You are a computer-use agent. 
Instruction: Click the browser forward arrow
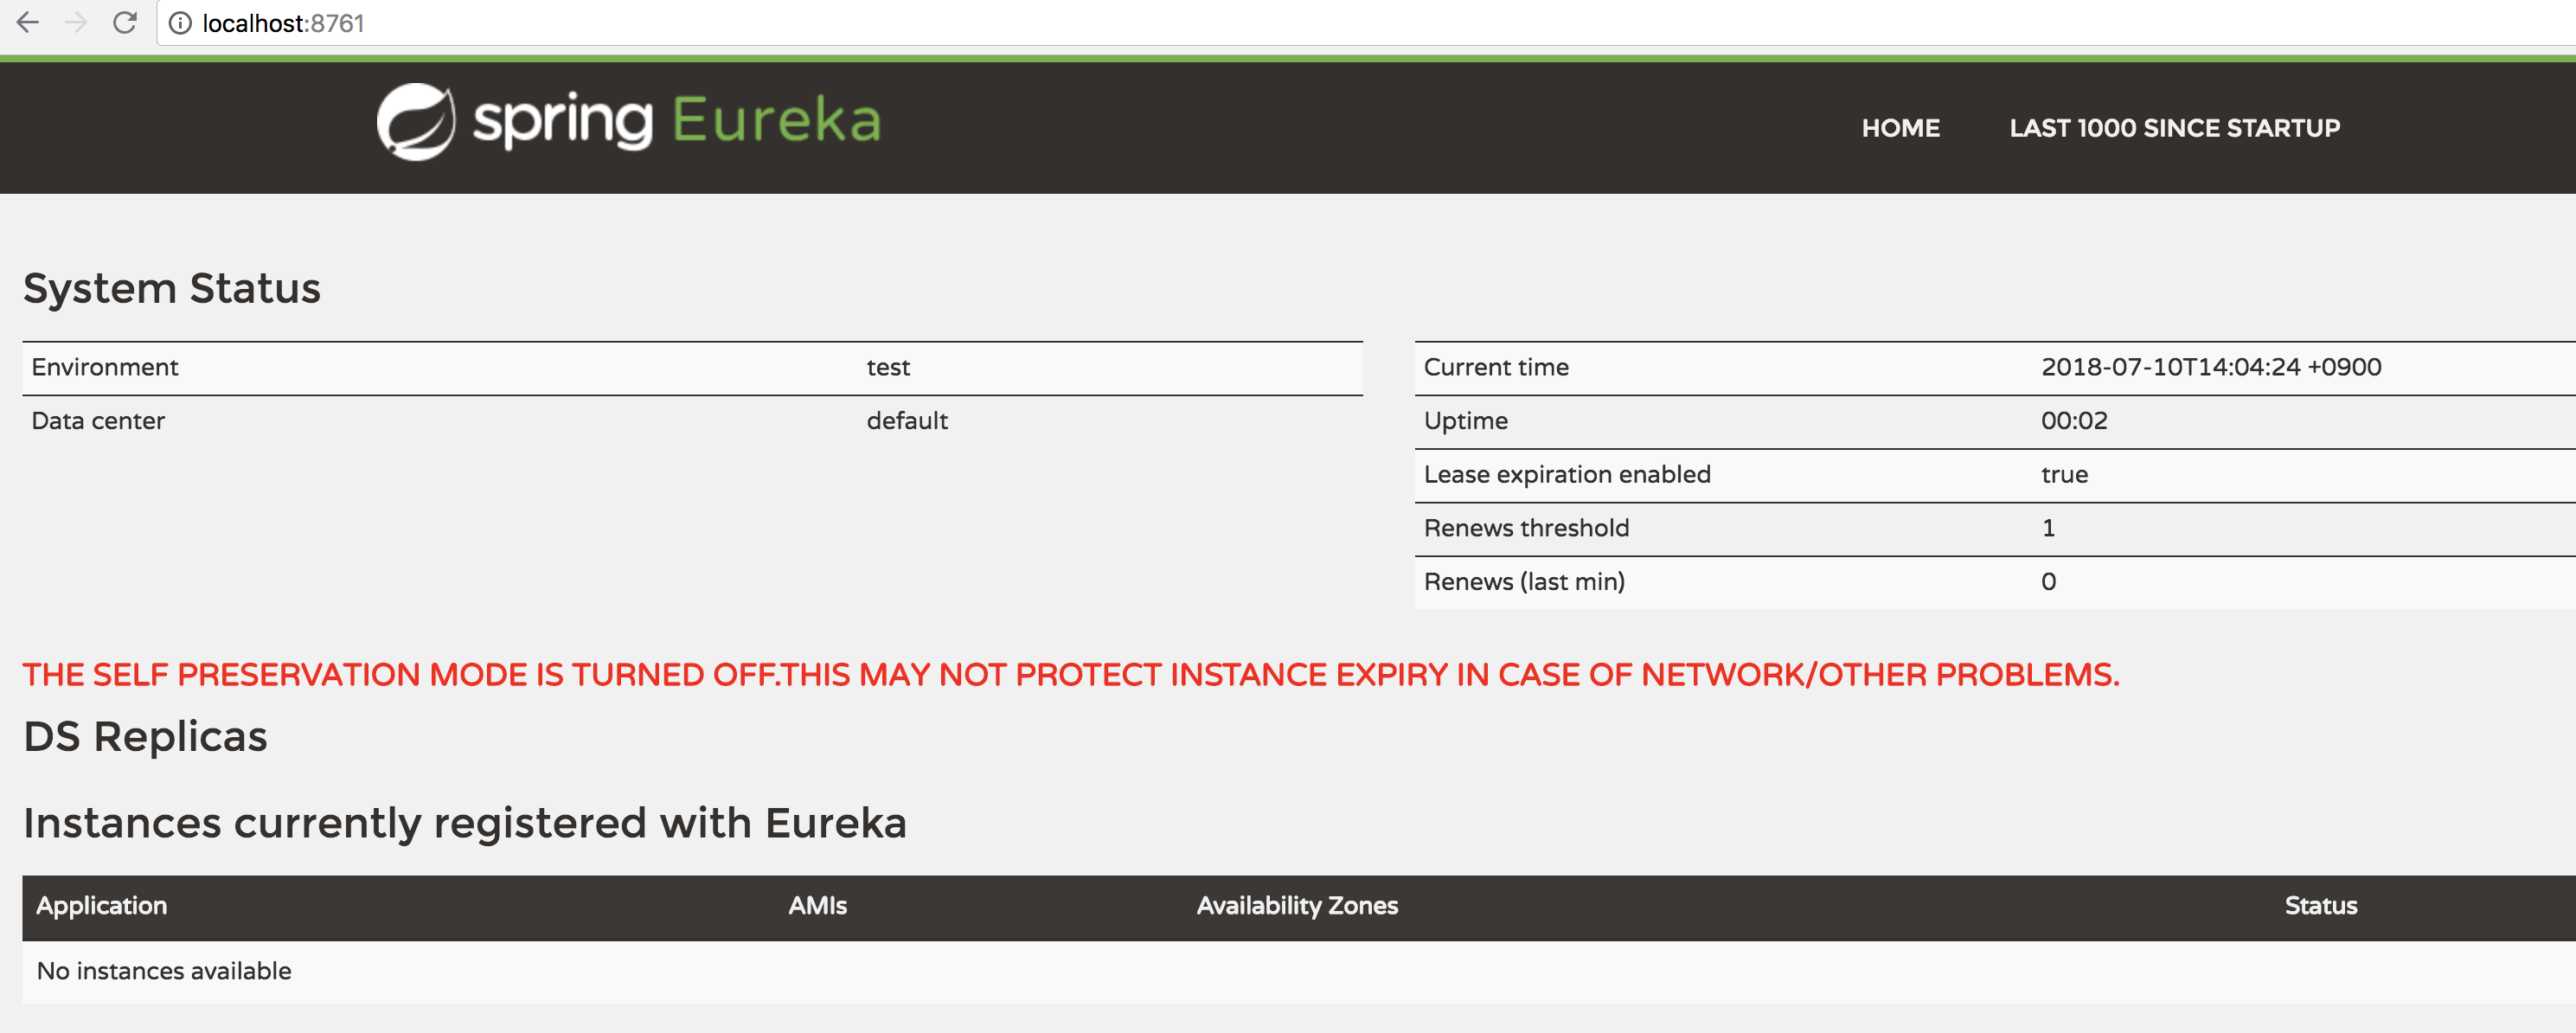pyautogui.click(x=76, y=22)
